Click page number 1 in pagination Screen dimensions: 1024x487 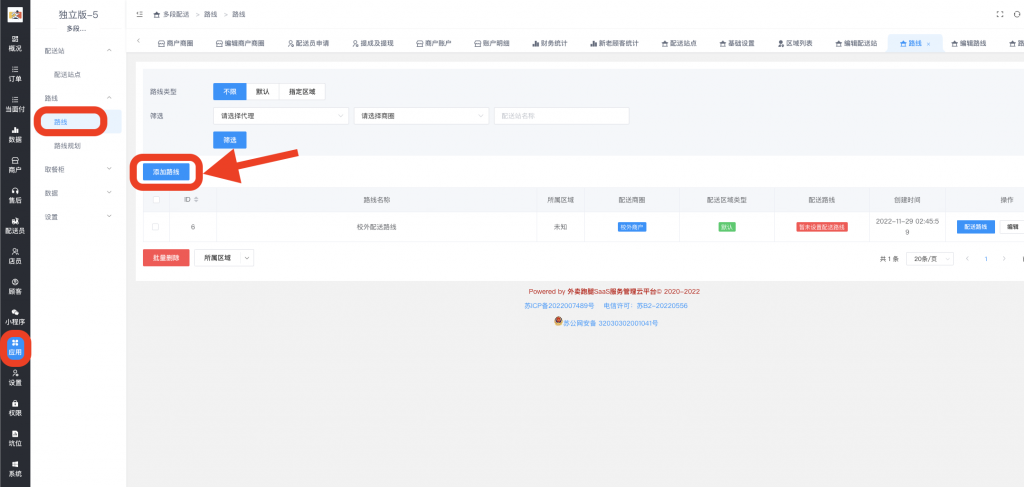(986, 259)
